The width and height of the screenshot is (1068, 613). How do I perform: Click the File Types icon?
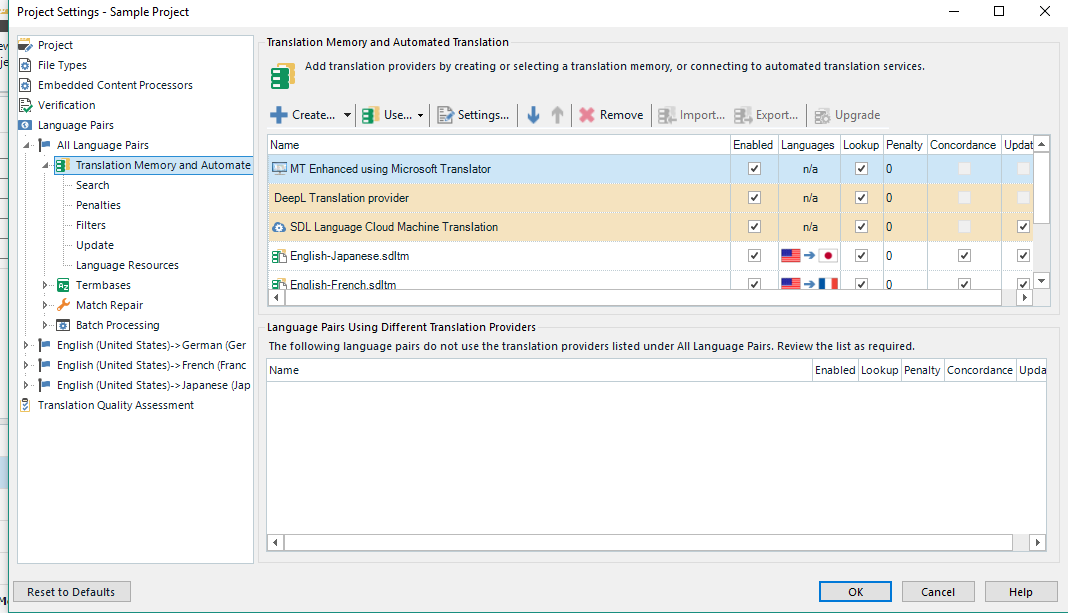tap(25, 65)
